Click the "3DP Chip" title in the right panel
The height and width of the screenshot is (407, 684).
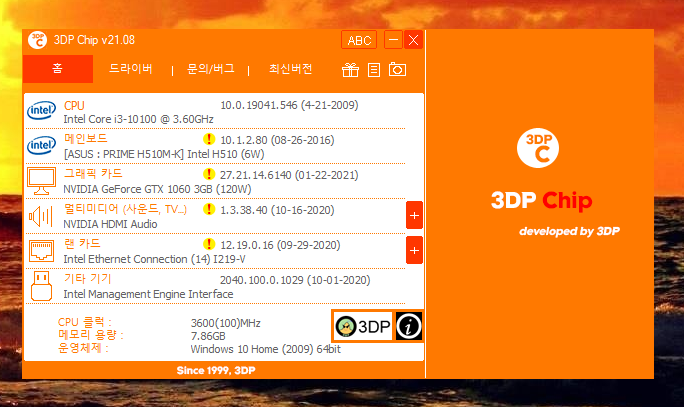pos(541,201)
